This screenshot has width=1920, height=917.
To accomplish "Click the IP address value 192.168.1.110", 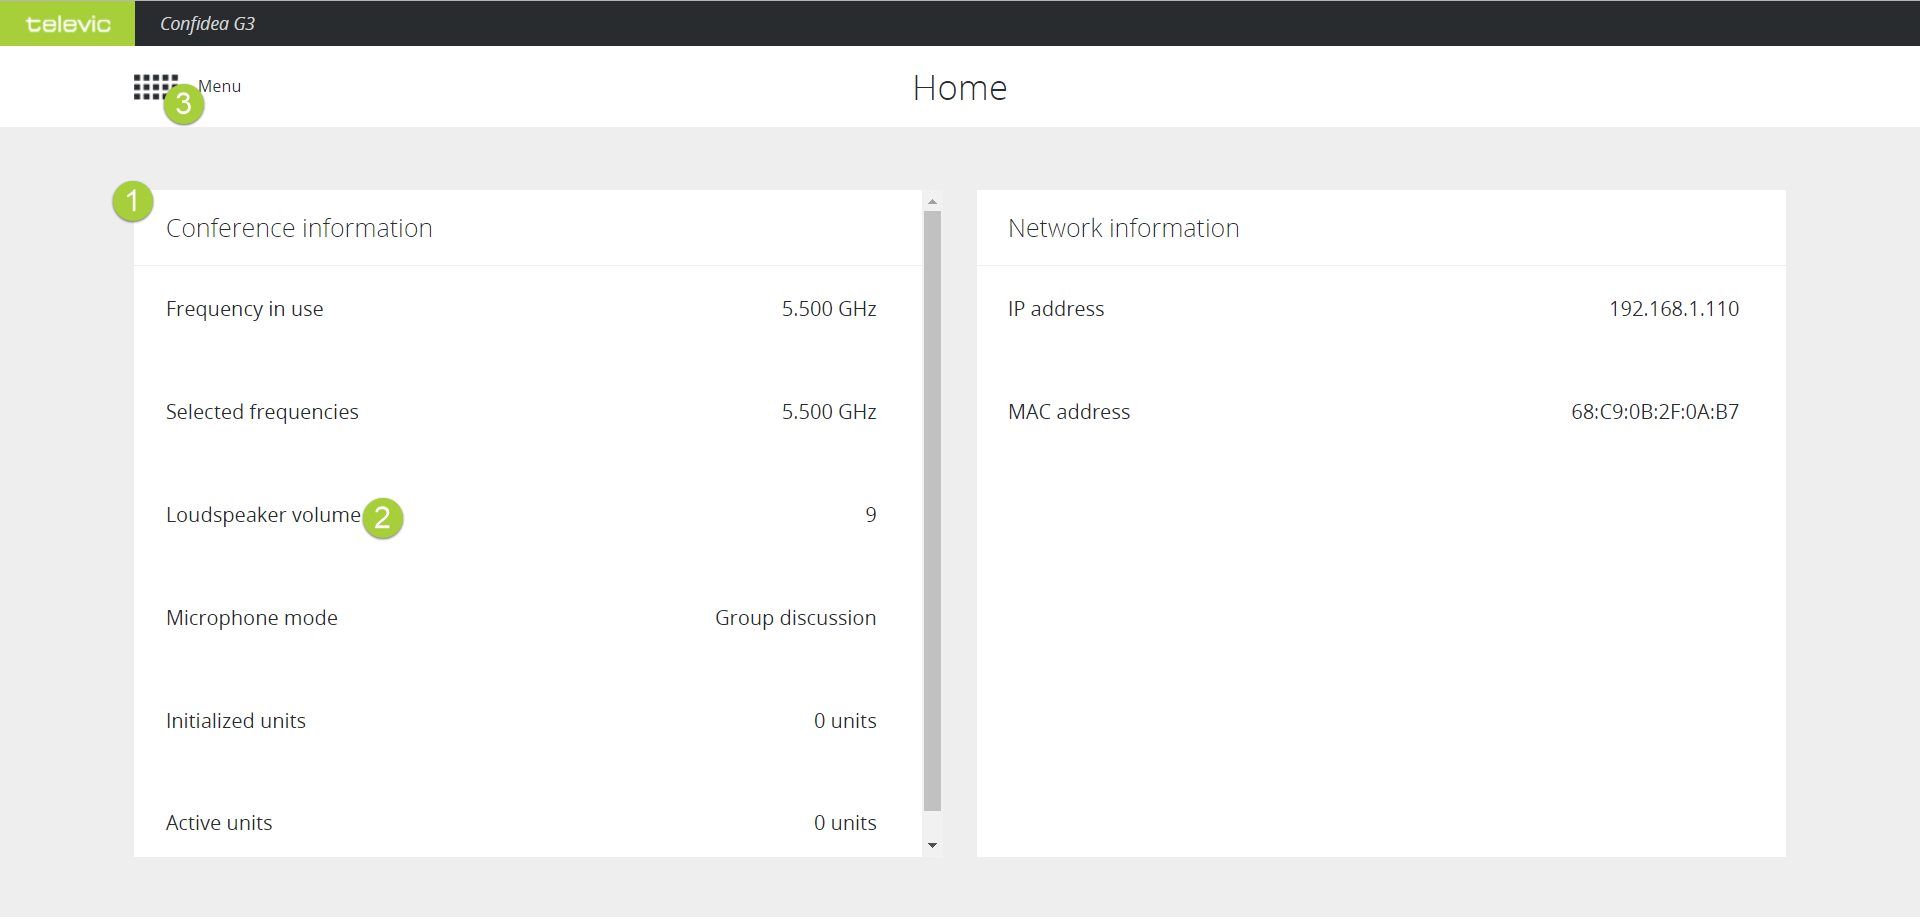I will pyautogui.click(x=1673, y=309).
